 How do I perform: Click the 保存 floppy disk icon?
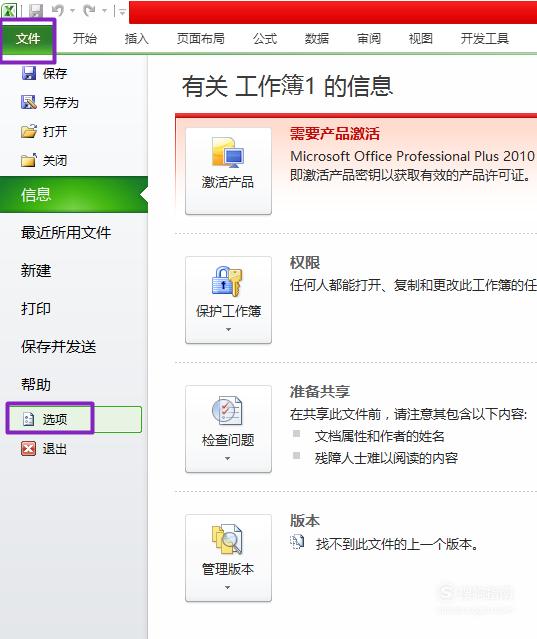click(29, 73)
